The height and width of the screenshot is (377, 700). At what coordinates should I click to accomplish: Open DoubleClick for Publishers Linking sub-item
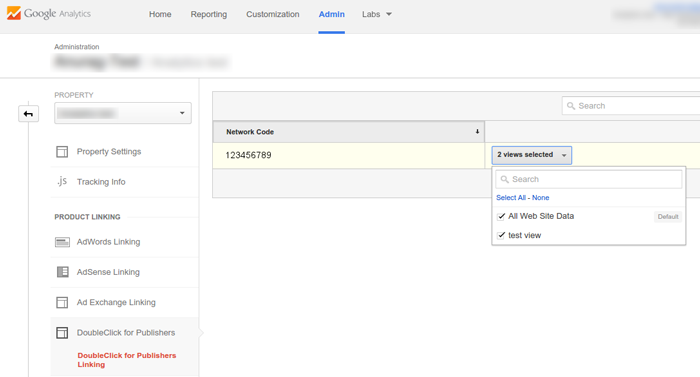[127, 360]
